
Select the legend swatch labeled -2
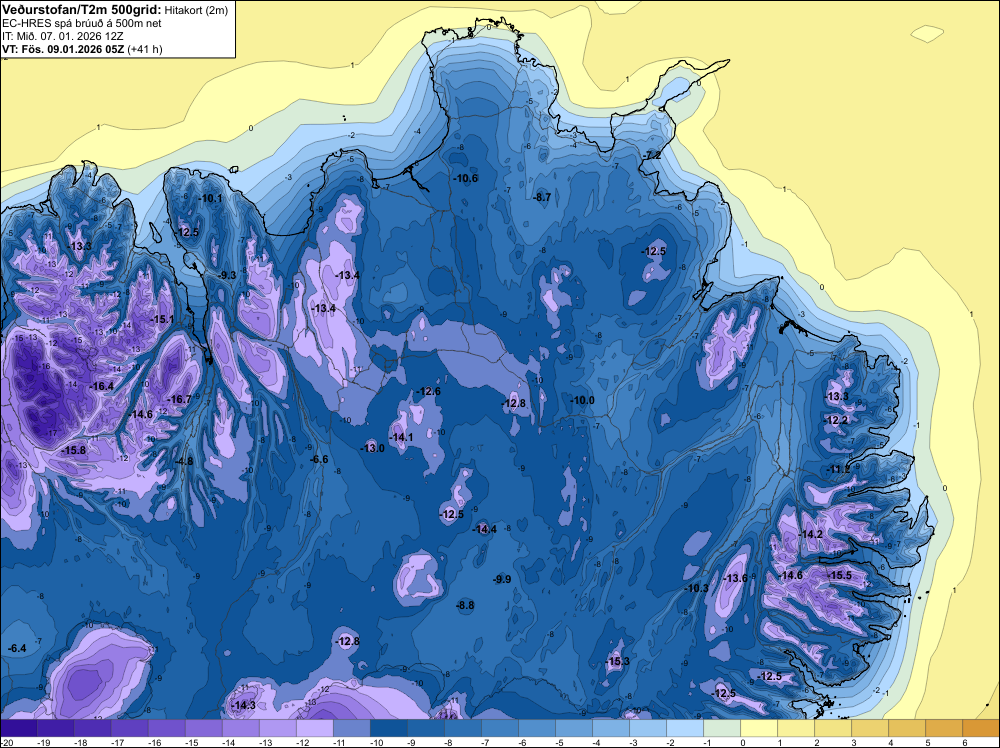pyautogui.click(x=685, y=728)
